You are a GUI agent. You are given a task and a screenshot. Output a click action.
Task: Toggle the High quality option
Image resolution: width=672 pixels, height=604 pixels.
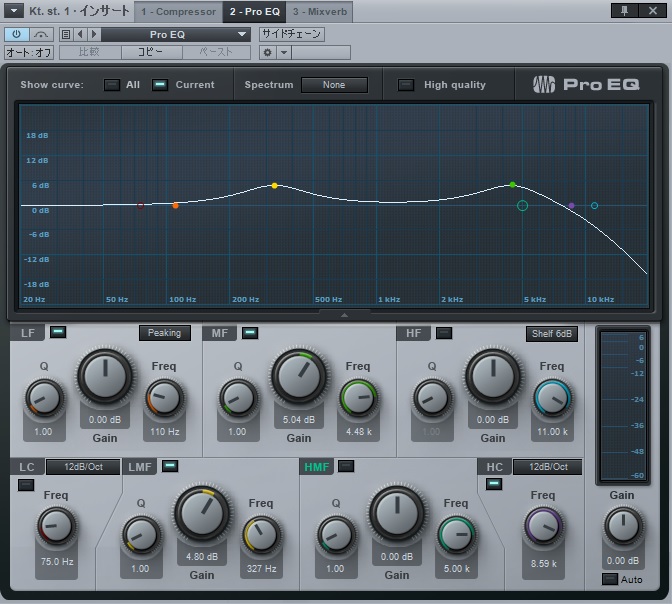pos(405,85)
